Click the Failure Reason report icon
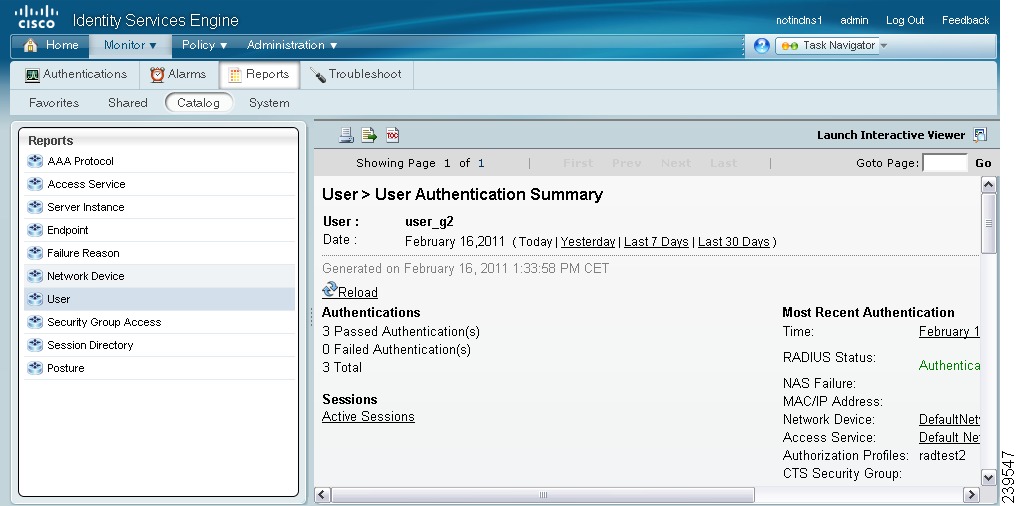Image resolution: width=1020 pixels, height=506 pixels. click(35, 253)
